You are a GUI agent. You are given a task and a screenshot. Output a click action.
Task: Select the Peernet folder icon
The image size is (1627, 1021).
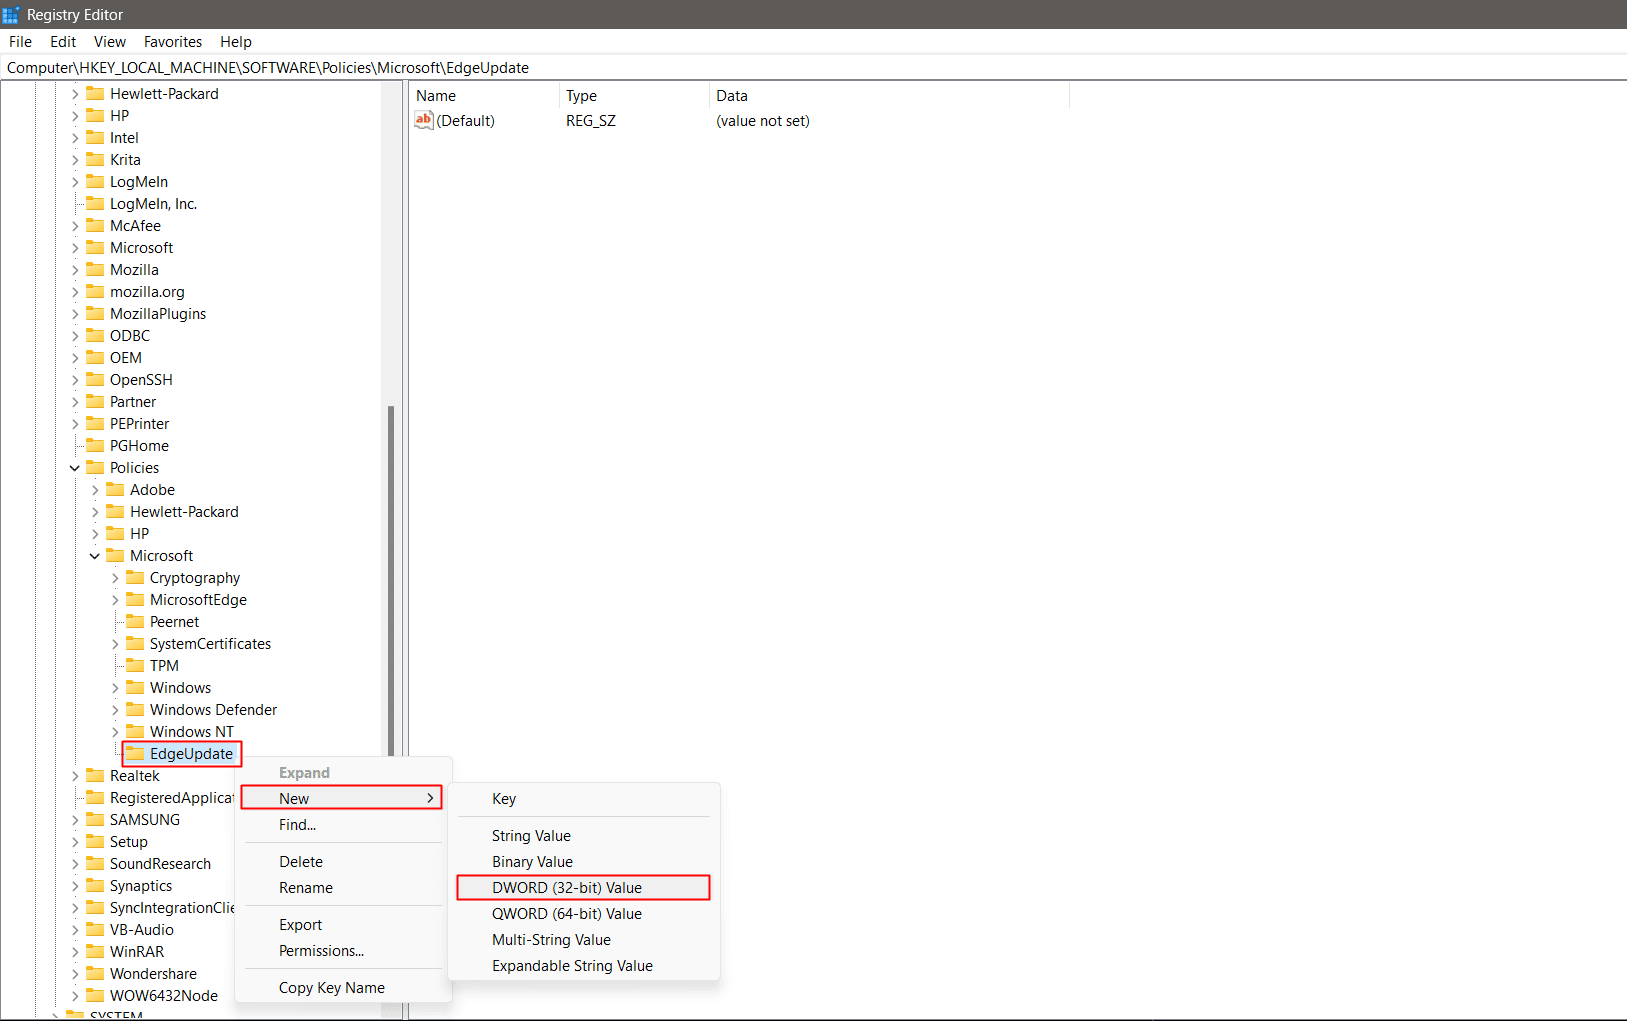pyautogui.click(x=136, y=621)
